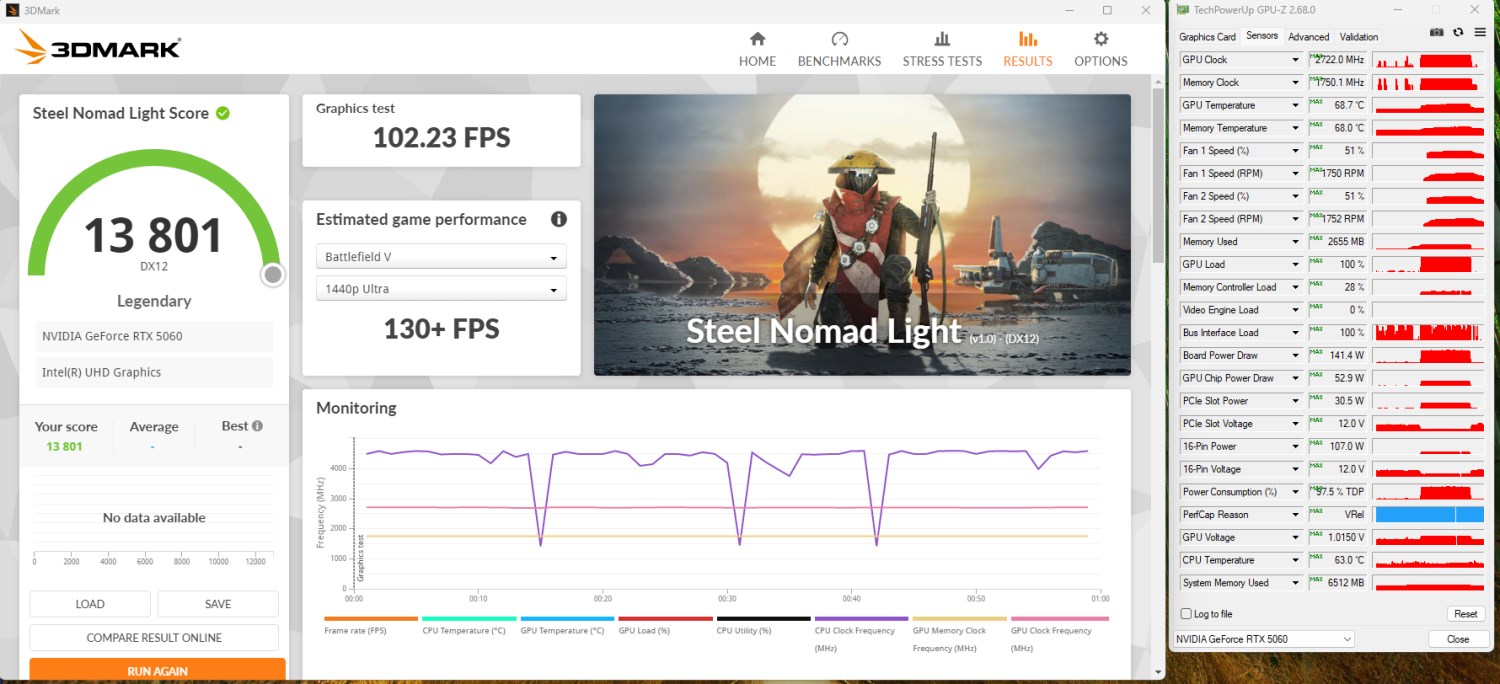Open OPTIONS via the gear icon
1500x684 pixels.
(x=1101, y=49)
